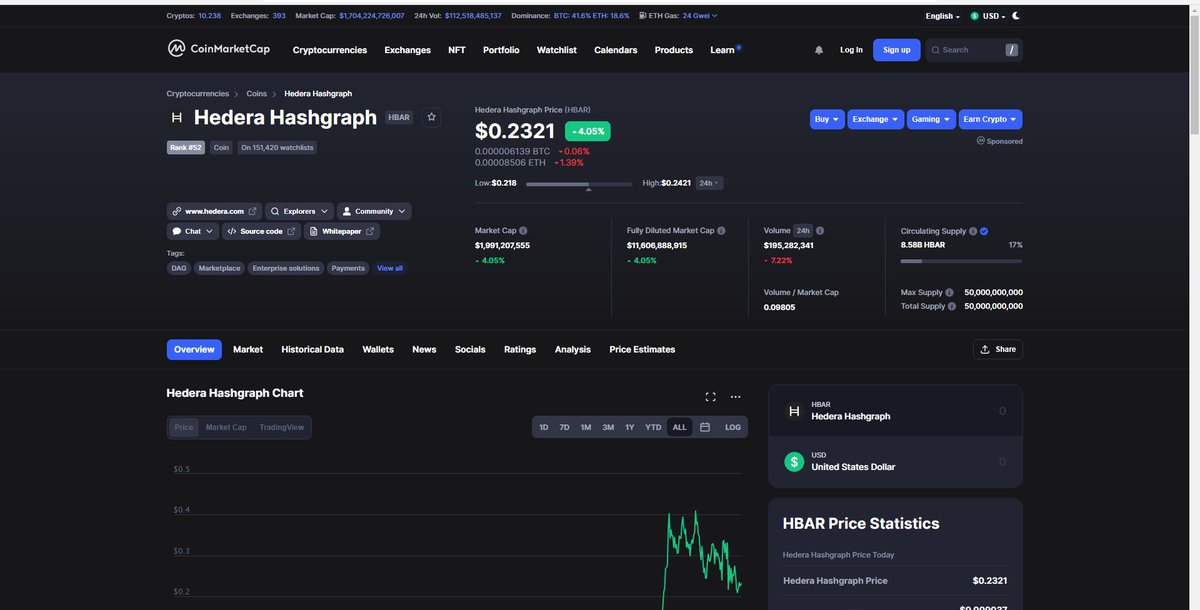Click the Coins breadcrumb link
This screenshot has height=610, width=1200.
[x=257, y=94]
